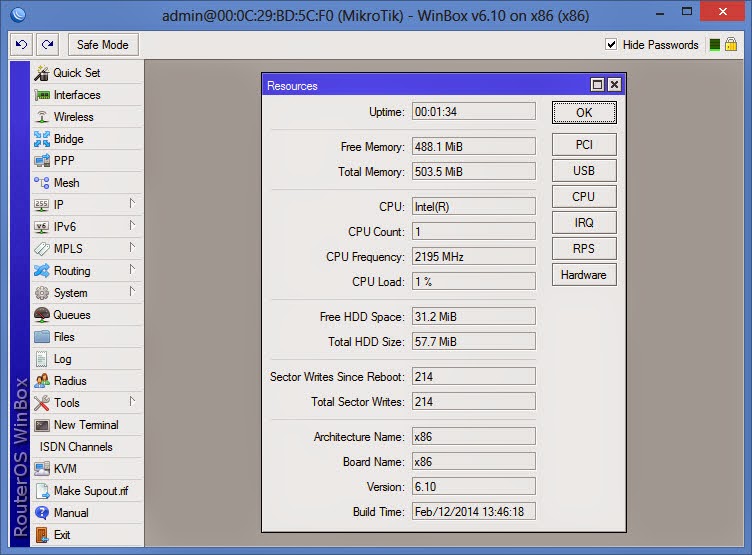Maximize the Resources dialog
The image size is (752, 555).
click(597, 85)
